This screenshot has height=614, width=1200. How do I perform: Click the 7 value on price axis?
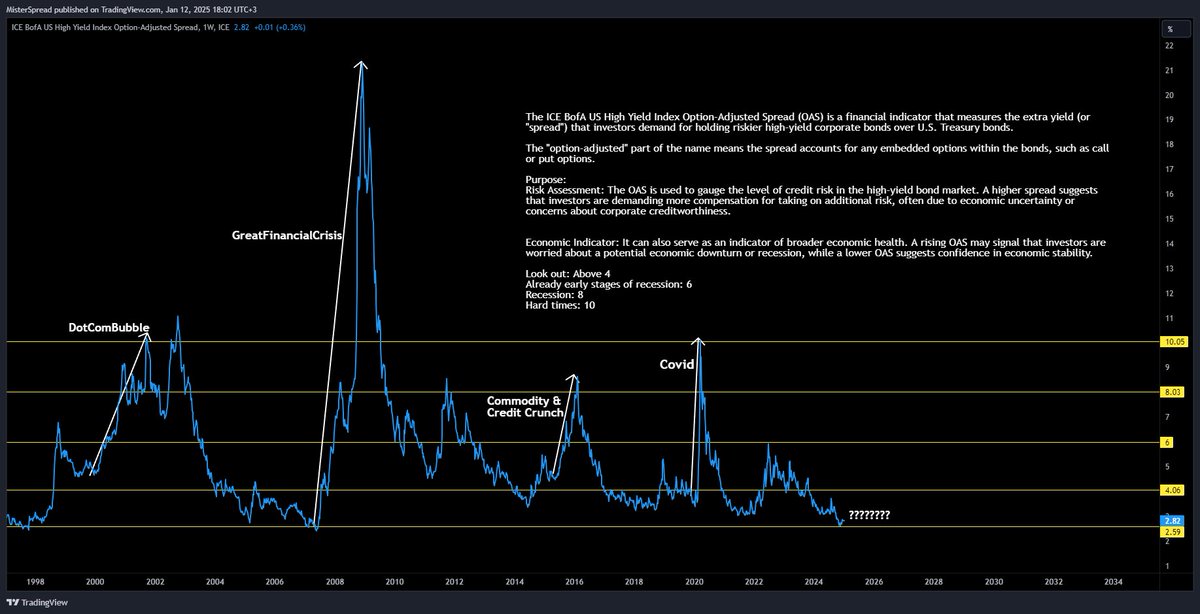point(1166,417)
